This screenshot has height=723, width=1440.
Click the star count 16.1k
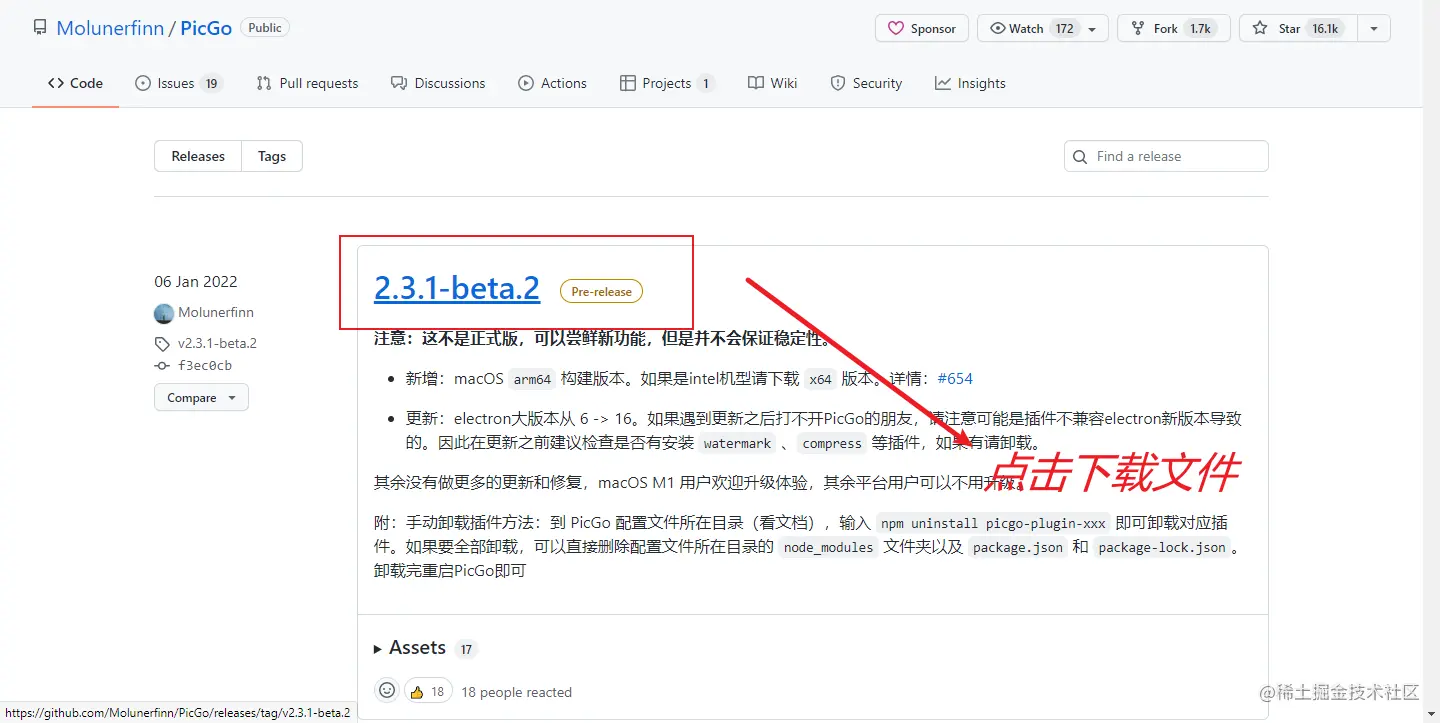(x=1325, y=29)
